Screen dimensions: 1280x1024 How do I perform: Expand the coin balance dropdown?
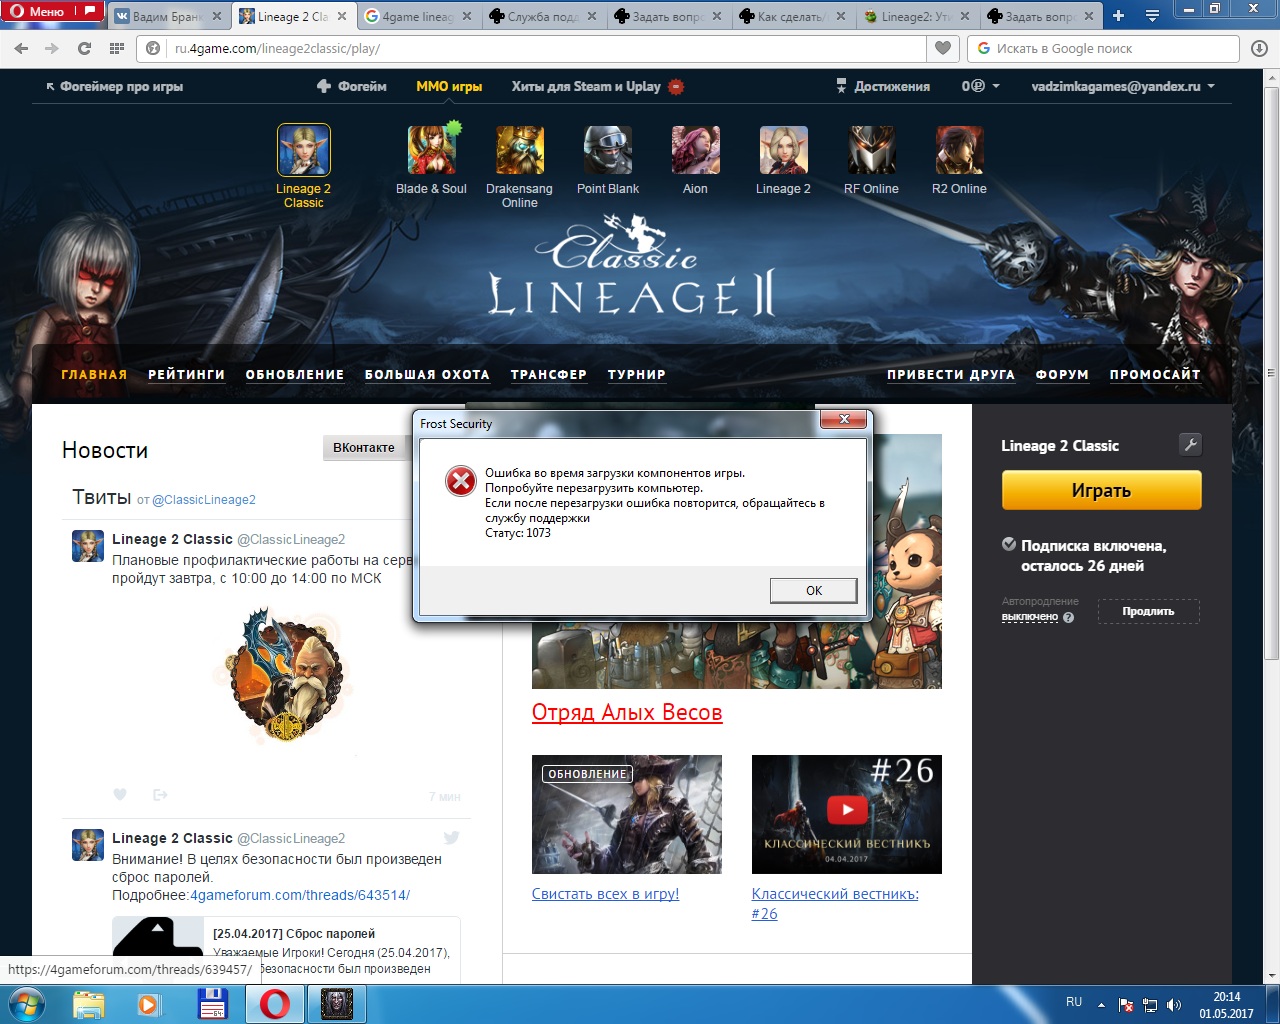point(980,87)
